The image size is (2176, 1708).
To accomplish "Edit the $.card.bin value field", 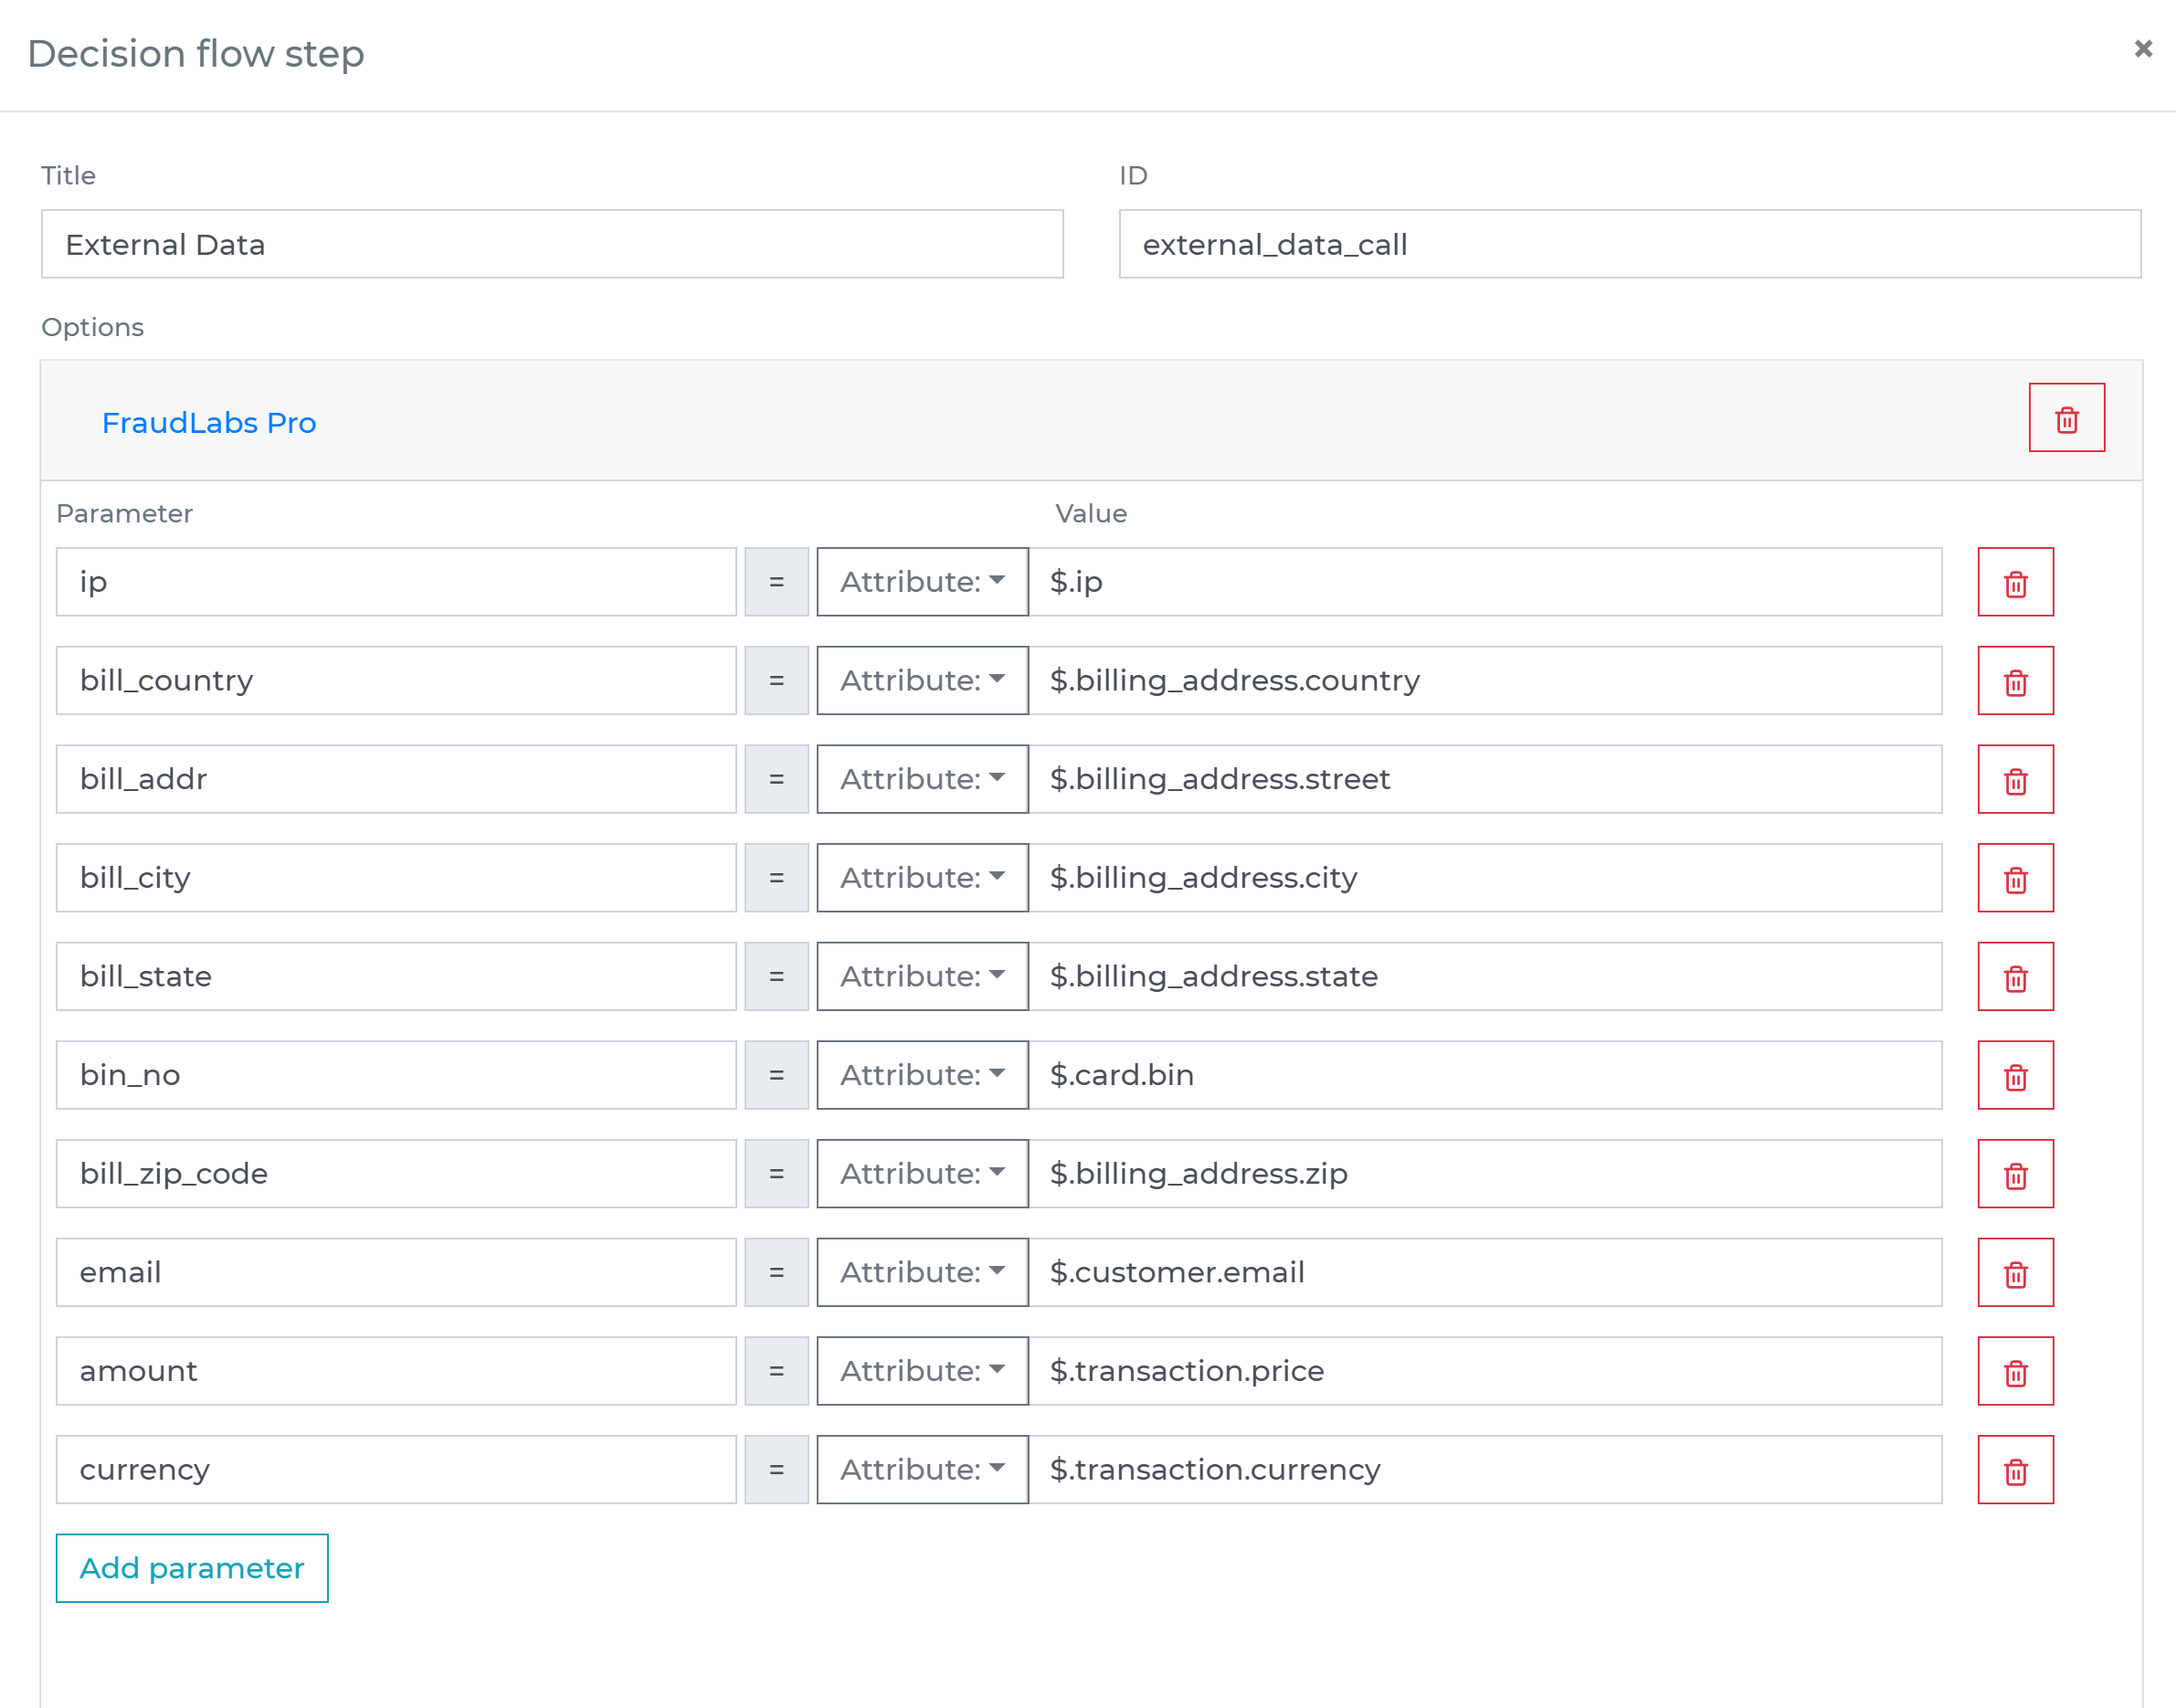I will (x=1485, y=1075).
